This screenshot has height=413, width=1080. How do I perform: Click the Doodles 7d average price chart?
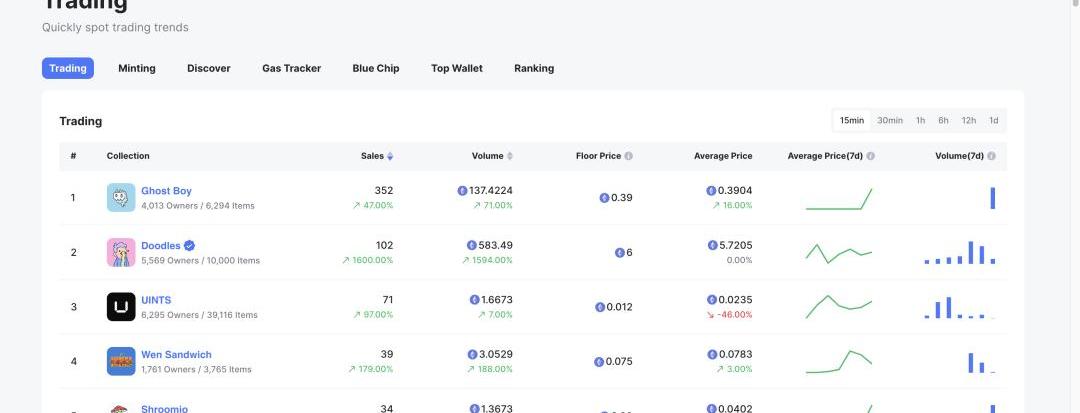point(839,252)
